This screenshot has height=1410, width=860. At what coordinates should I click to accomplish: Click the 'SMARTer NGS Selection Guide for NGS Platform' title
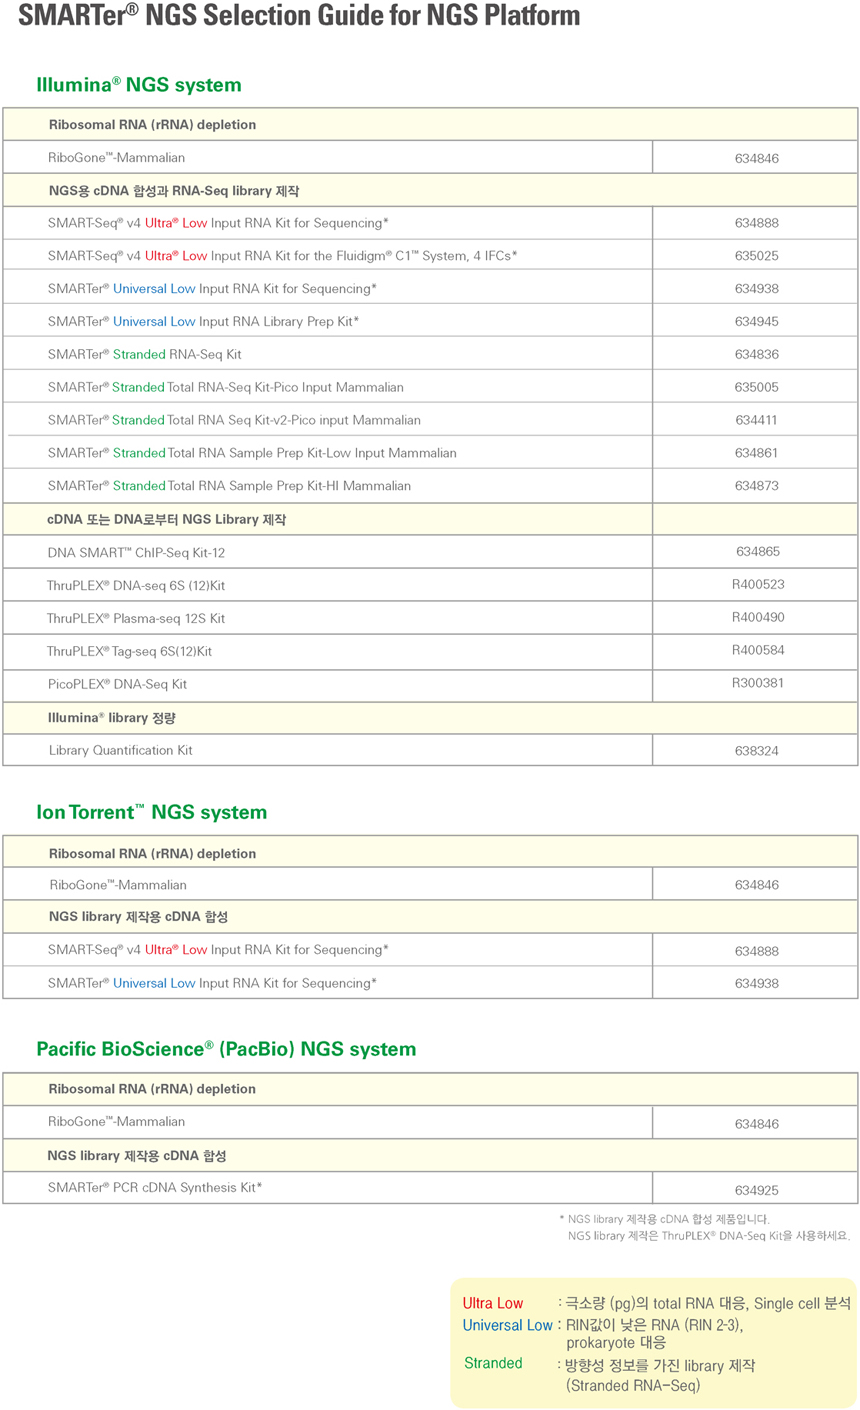[x=299, y=16]
